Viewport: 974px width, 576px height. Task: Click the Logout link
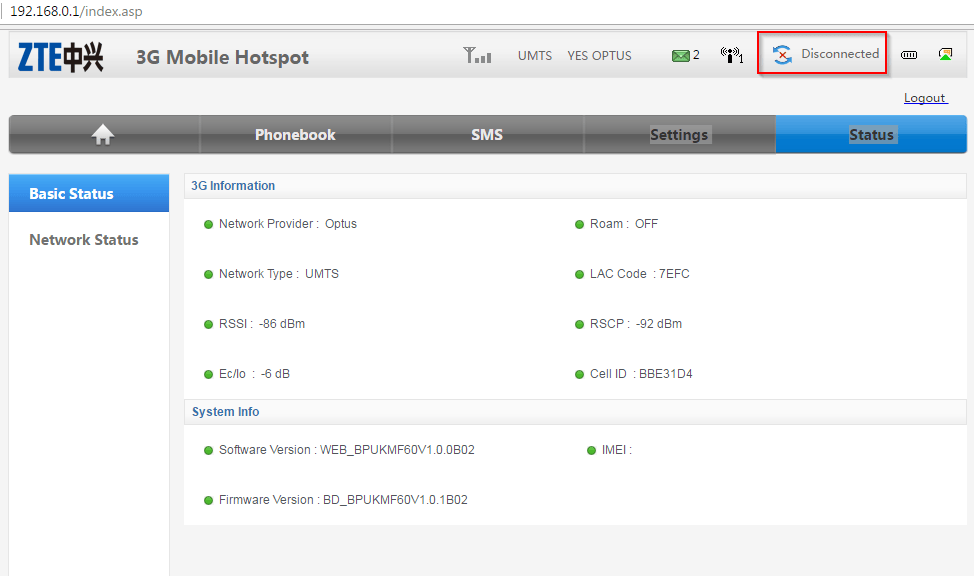tap(924, 97)
